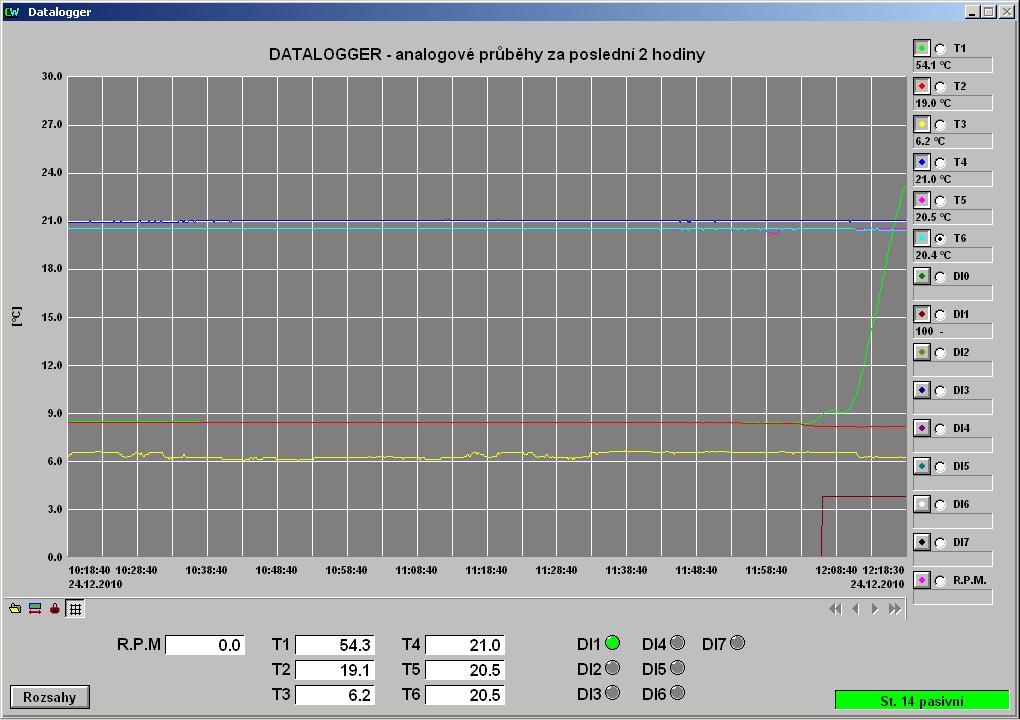Jump to the latest data with fast-forward arrow

coord(895,609)
